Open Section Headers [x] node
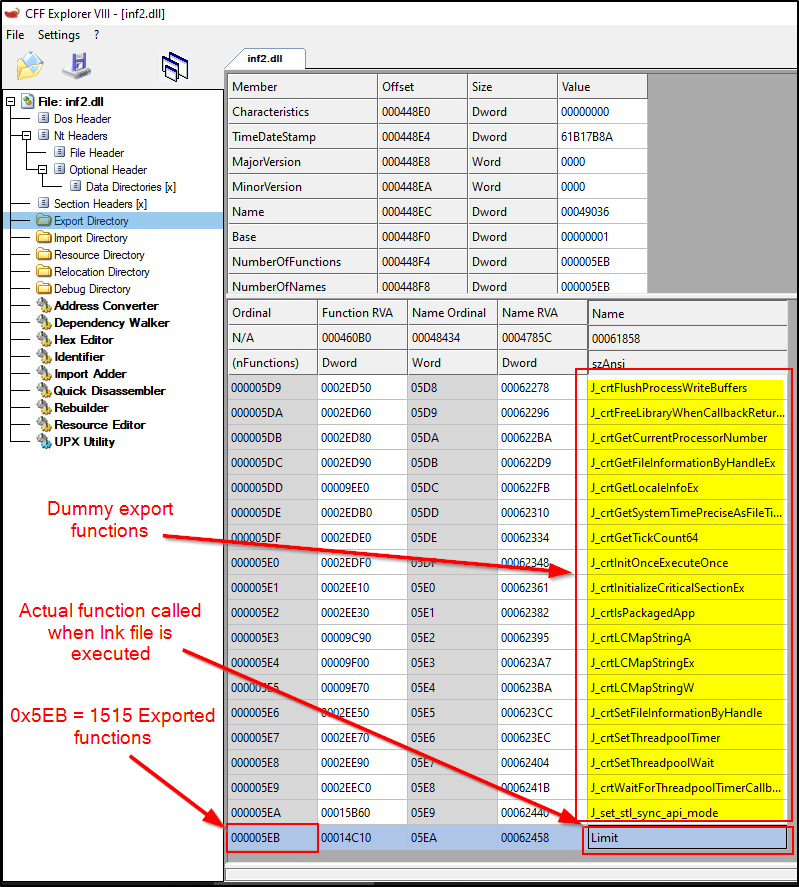This screenshot has height=887, width=799. coord(100,204)
